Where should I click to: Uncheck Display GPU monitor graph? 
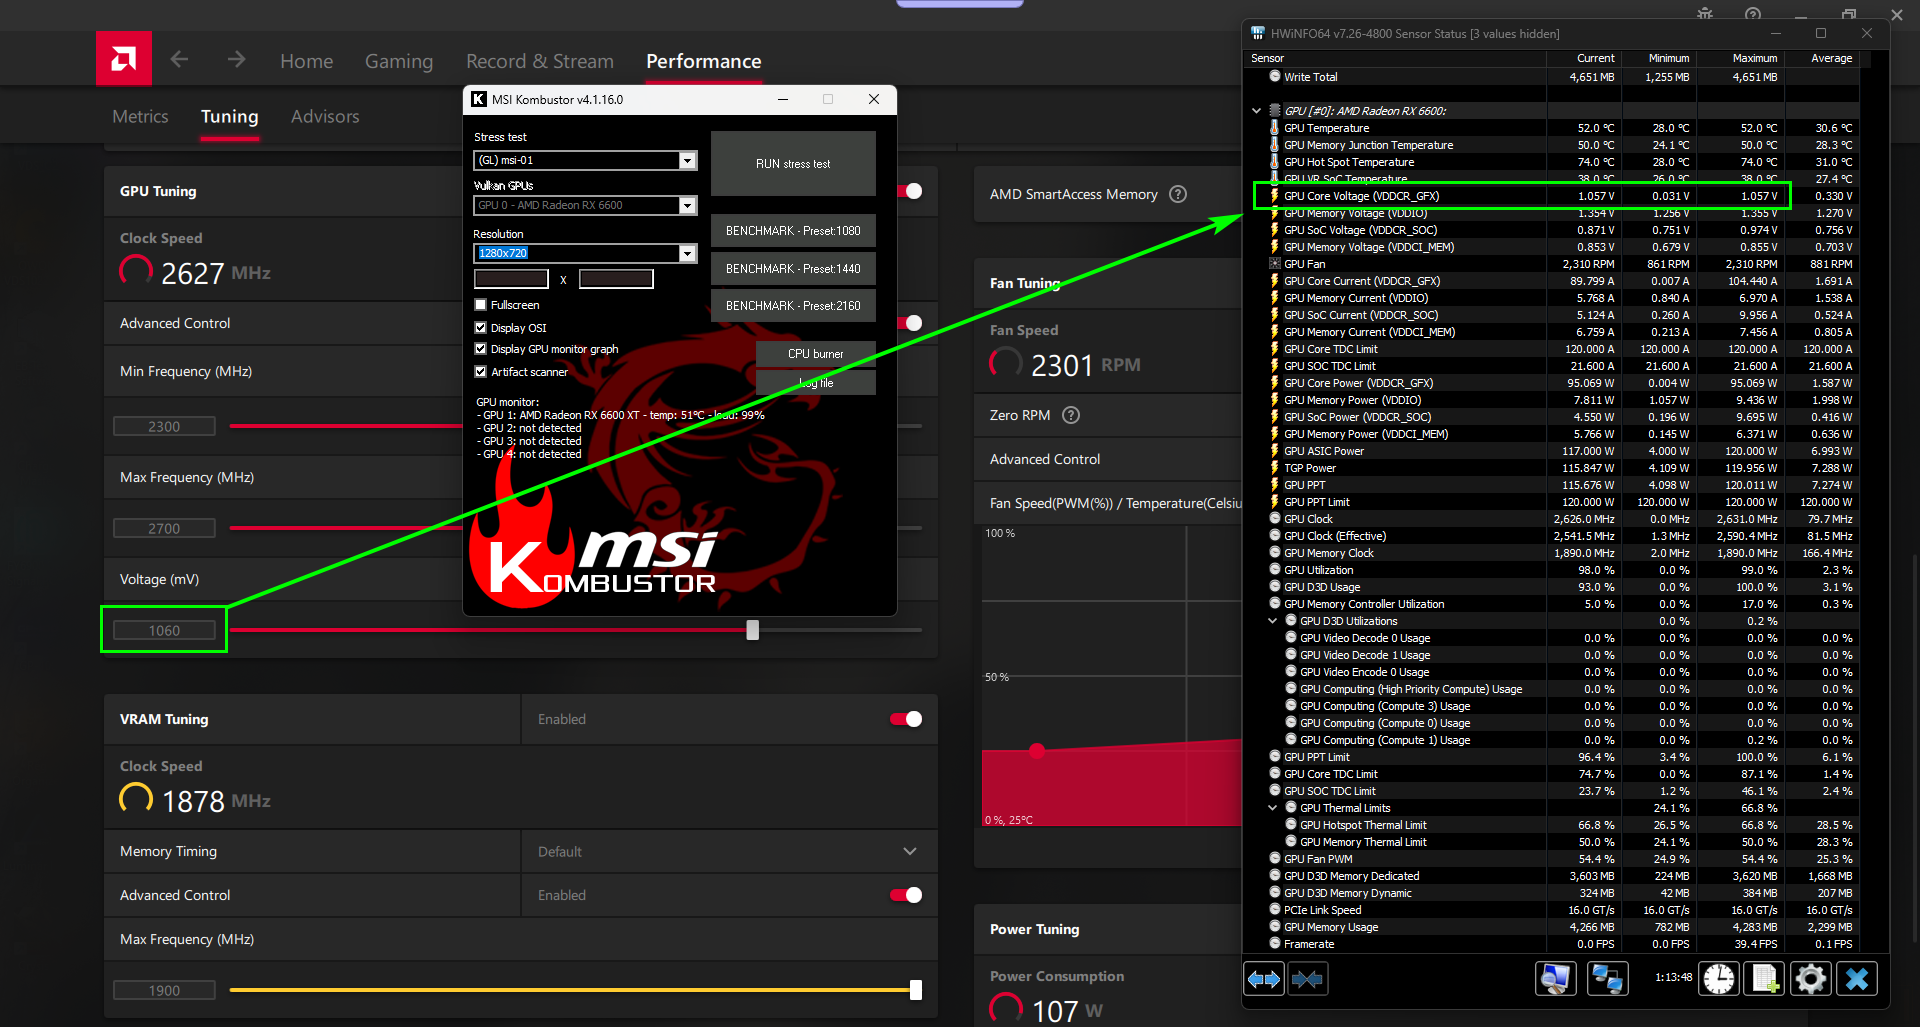pos(481,349)
